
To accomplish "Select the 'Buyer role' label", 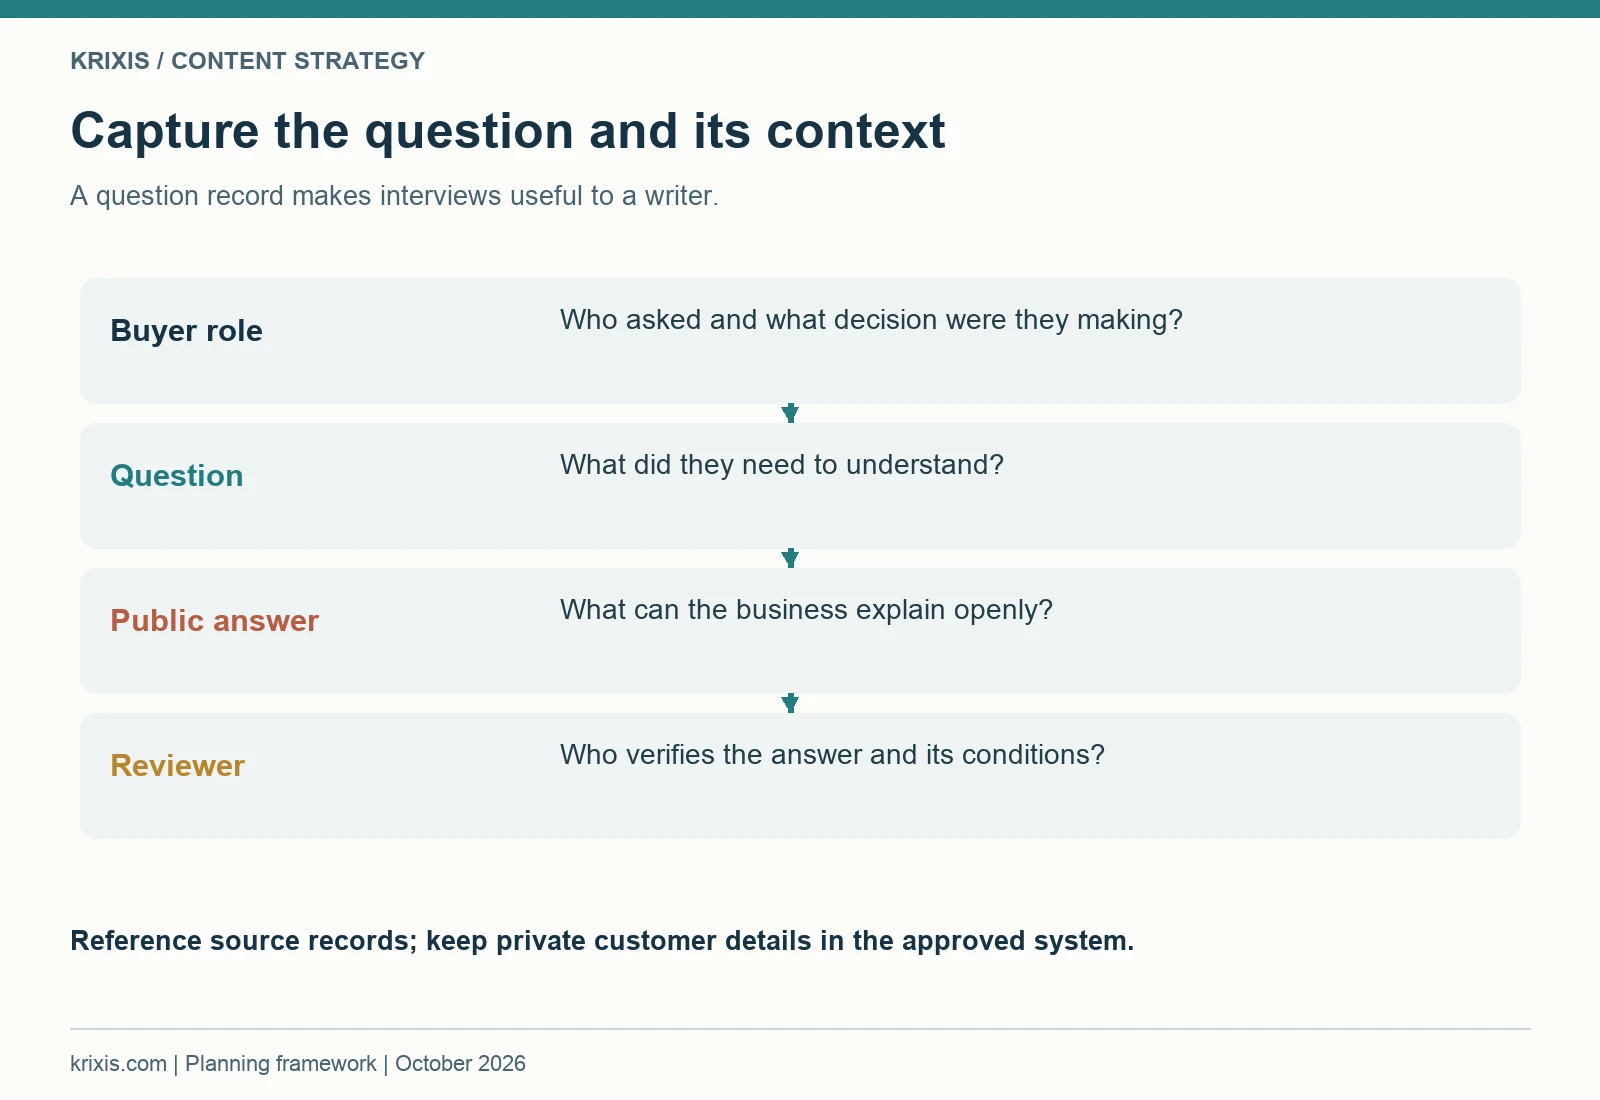I will (186, 331).
